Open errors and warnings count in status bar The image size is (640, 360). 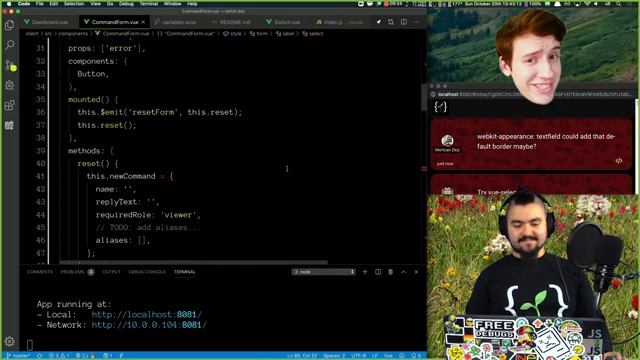[x=59, y=356]
